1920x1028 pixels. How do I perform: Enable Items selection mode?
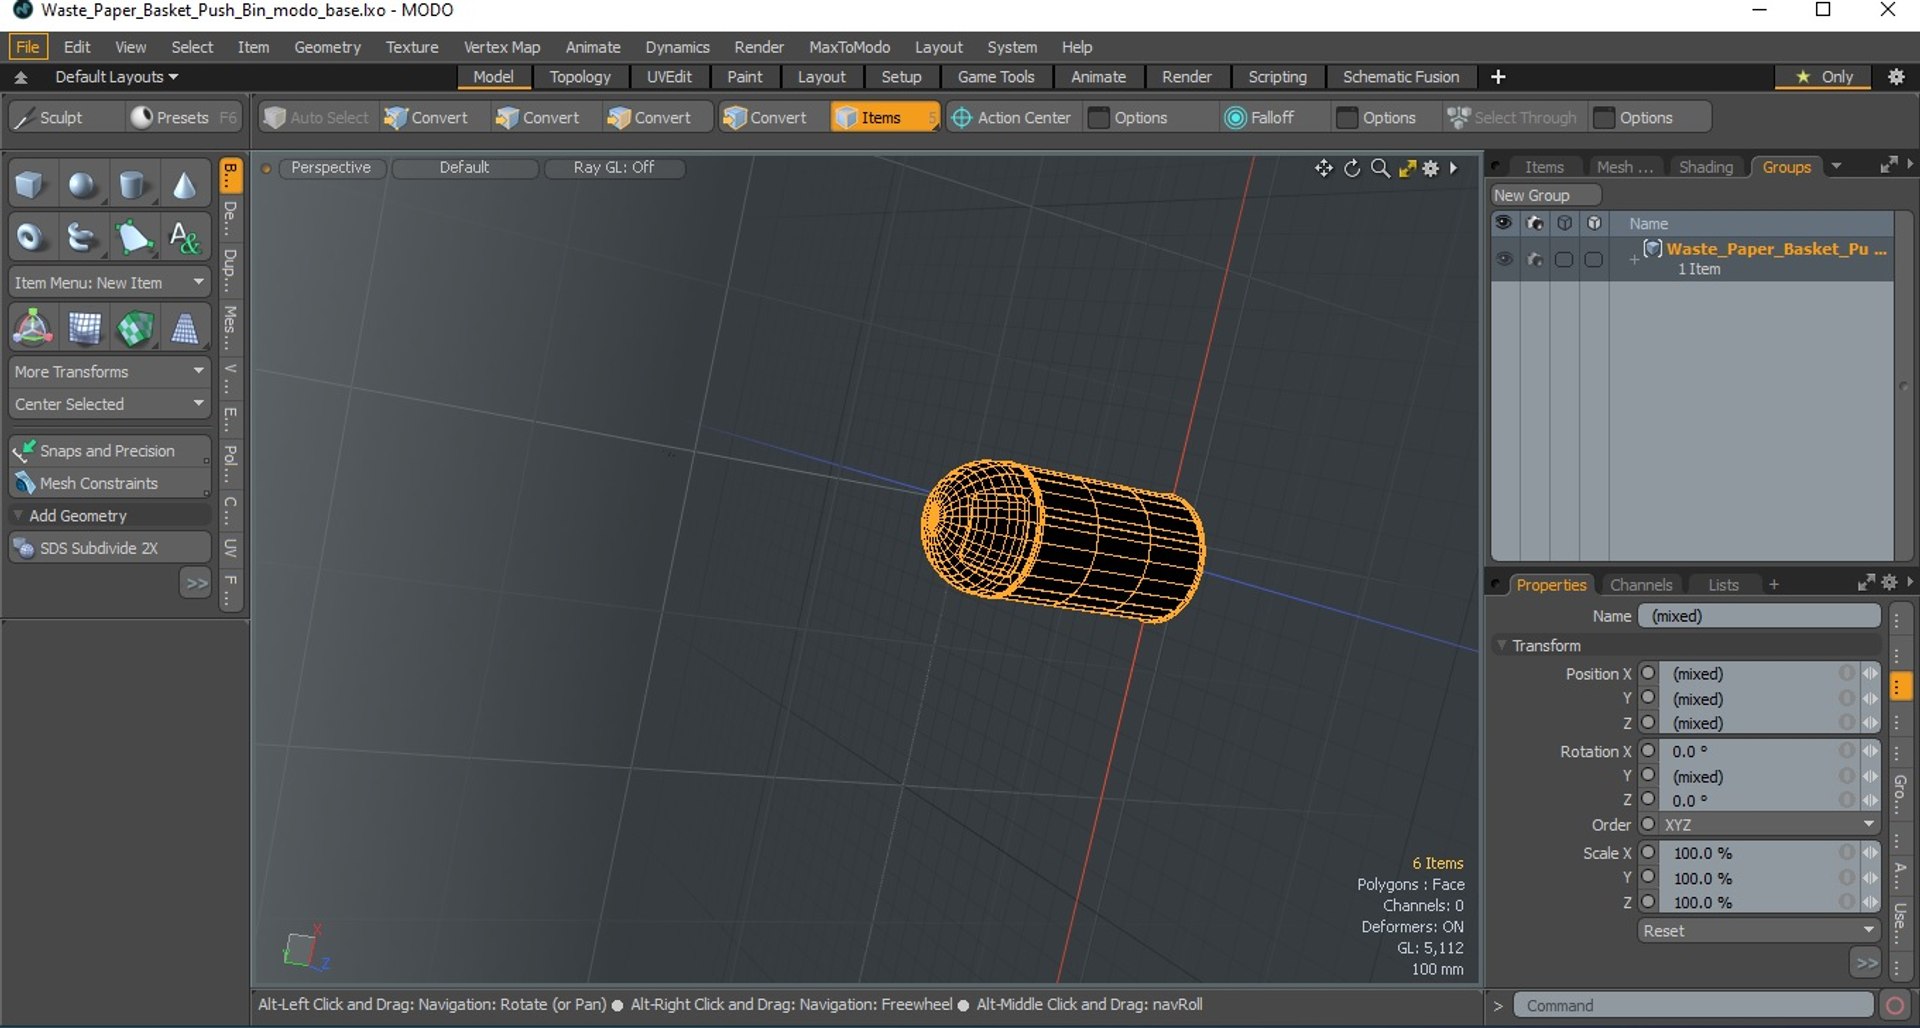click(884, 118)
